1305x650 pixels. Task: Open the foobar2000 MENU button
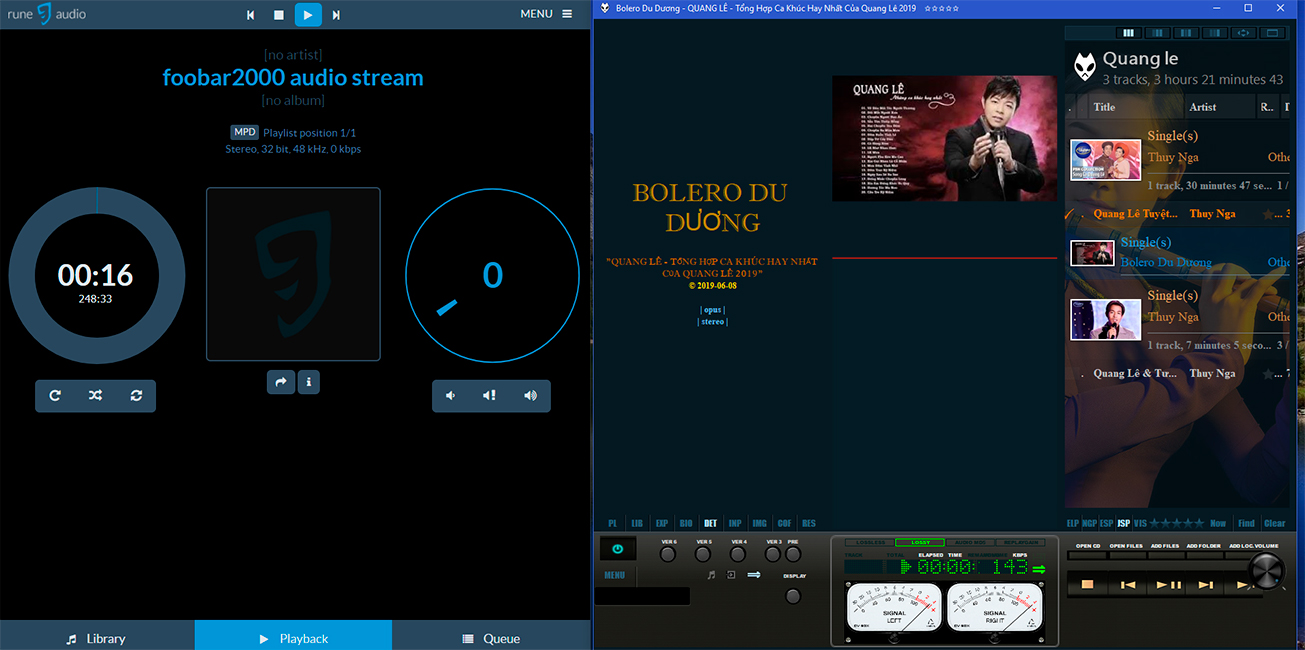point(614,575)
